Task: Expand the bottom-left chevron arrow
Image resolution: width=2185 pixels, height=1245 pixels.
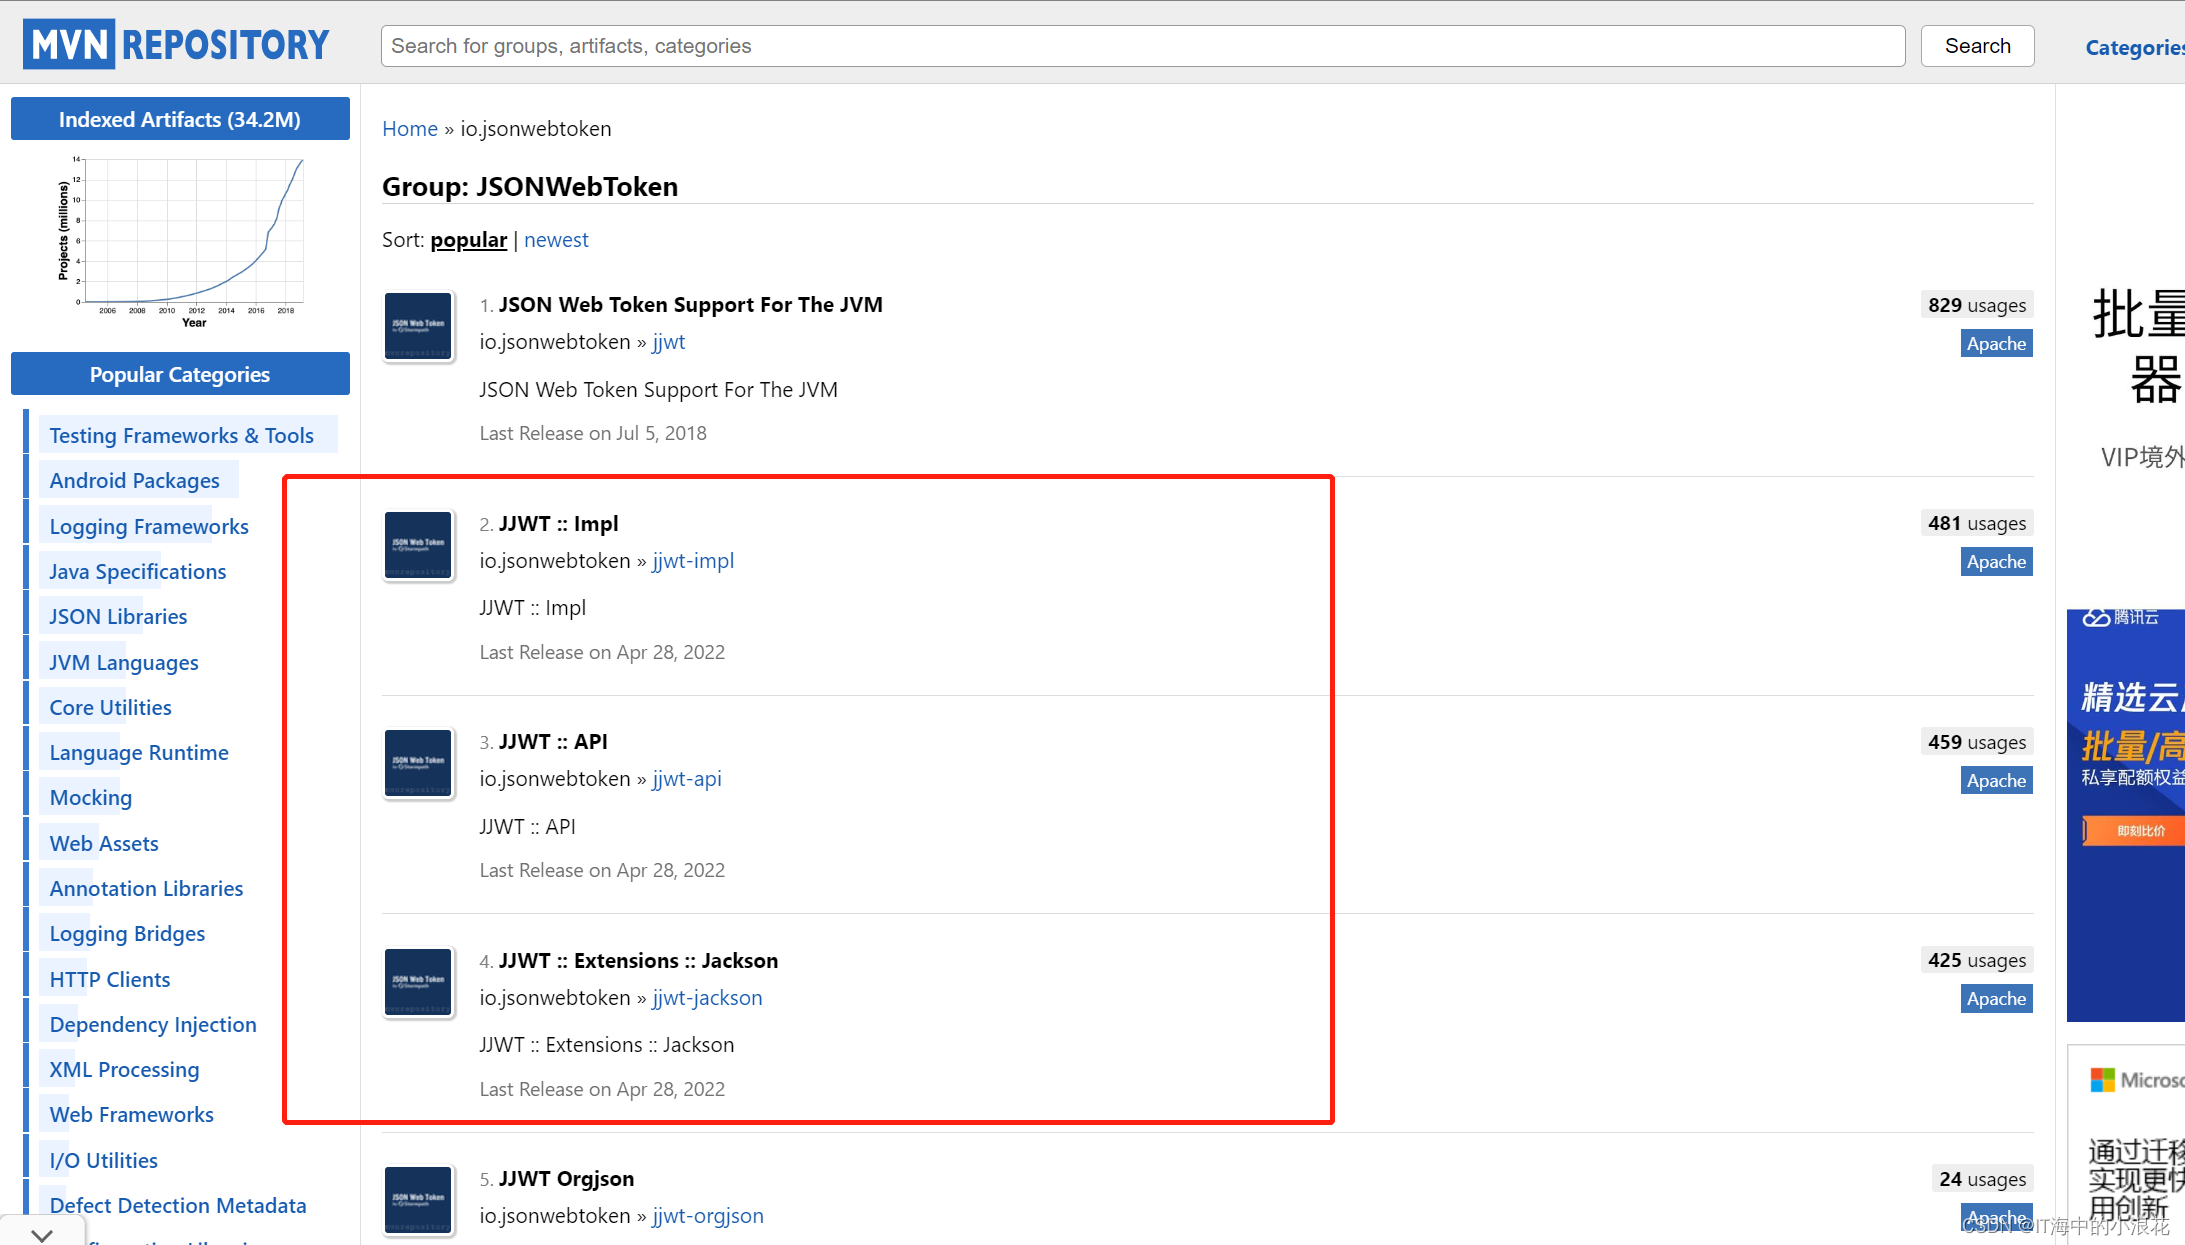Action: [x=42, y=1234]
